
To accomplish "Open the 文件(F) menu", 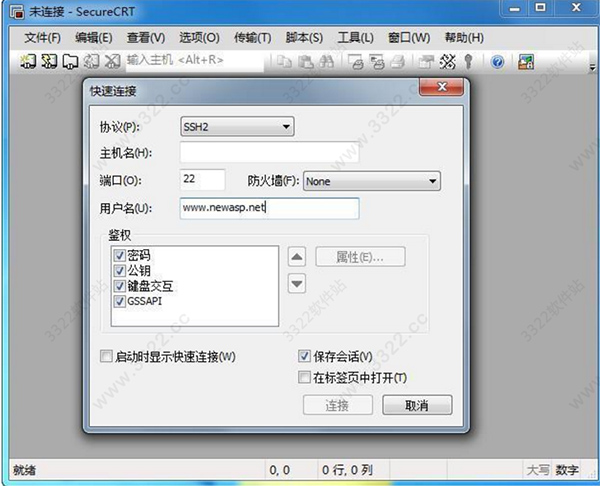I will tap(42, 38).
